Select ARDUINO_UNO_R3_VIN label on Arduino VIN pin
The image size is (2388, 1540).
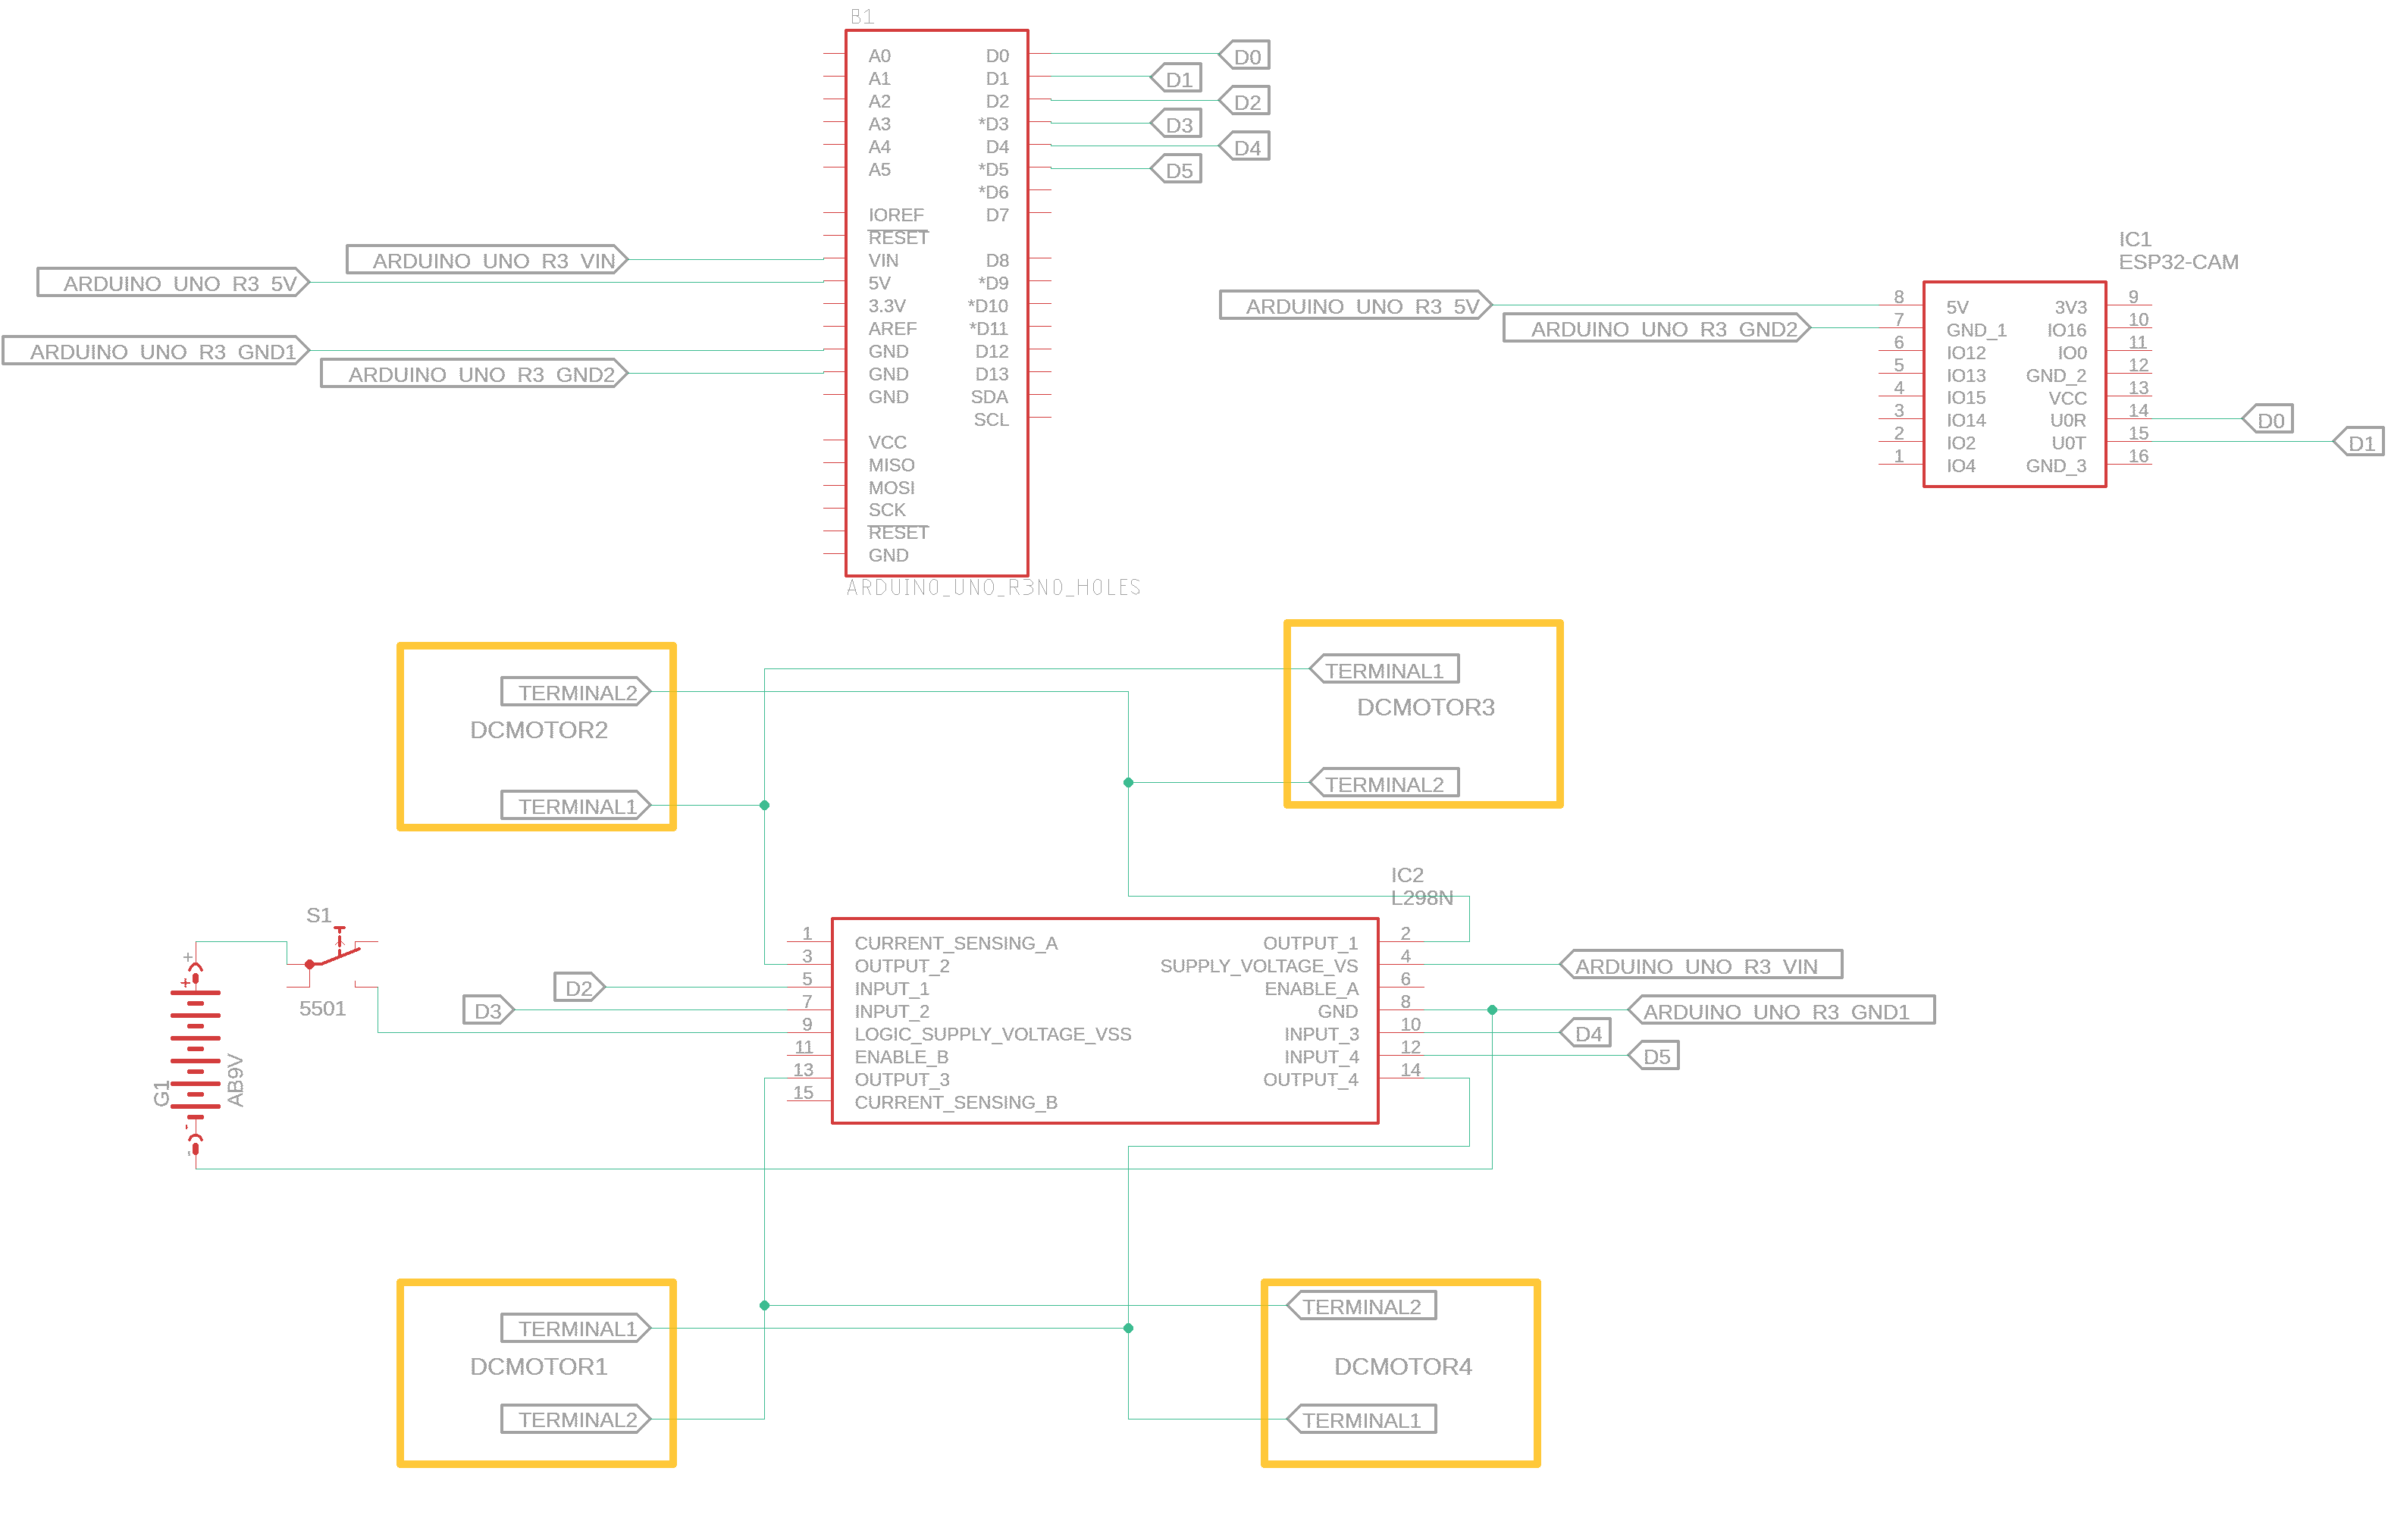488,260
